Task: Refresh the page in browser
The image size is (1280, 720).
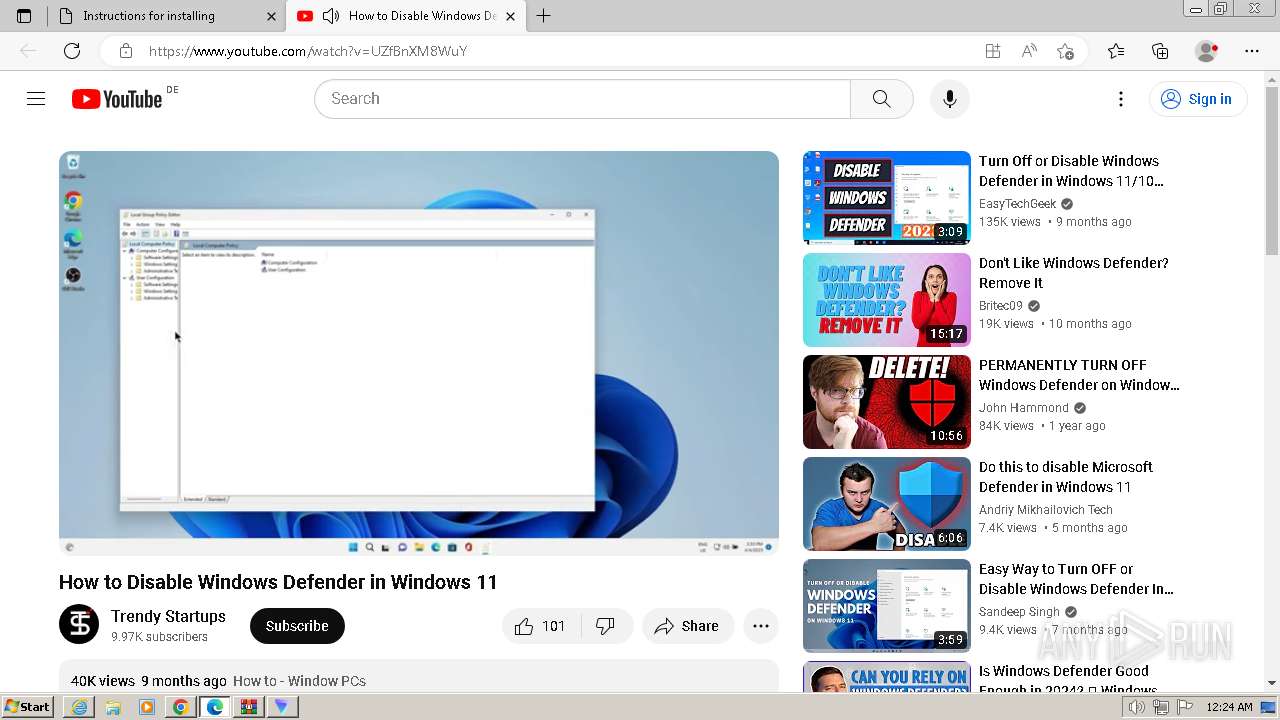Action: [72, 51]
